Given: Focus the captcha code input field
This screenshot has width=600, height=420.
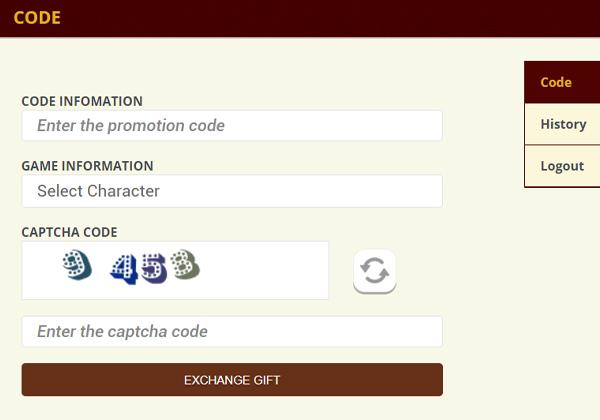Looking at the screenshot, I should (x=232, y=331).
